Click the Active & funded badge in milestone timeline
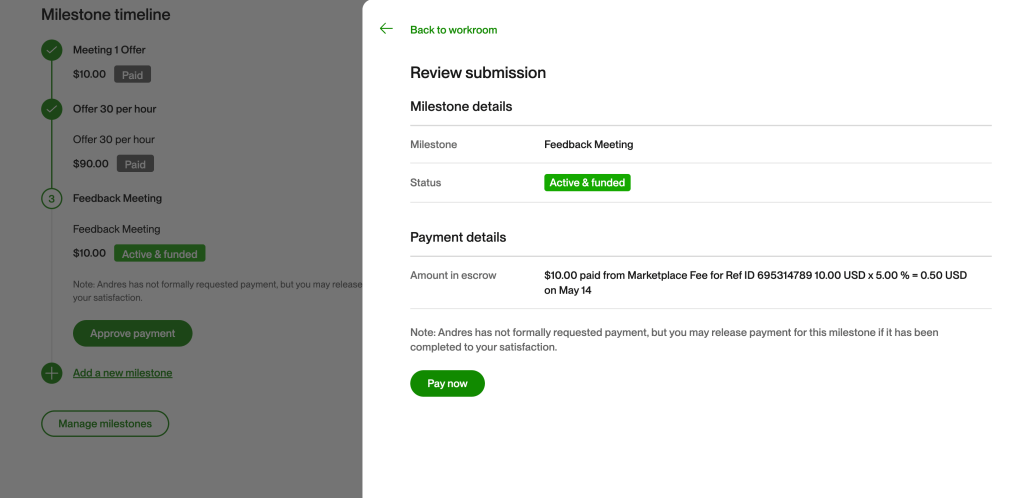This screenshot has height=498, width=1023. 160,253
